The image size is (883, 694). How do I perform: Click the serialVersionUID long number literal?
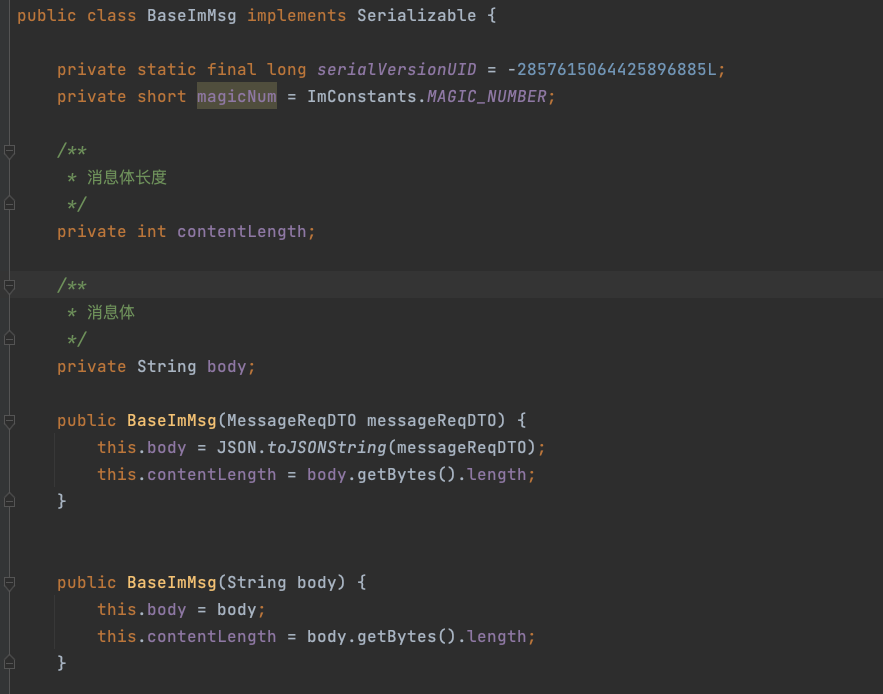(x=615, y=70)
